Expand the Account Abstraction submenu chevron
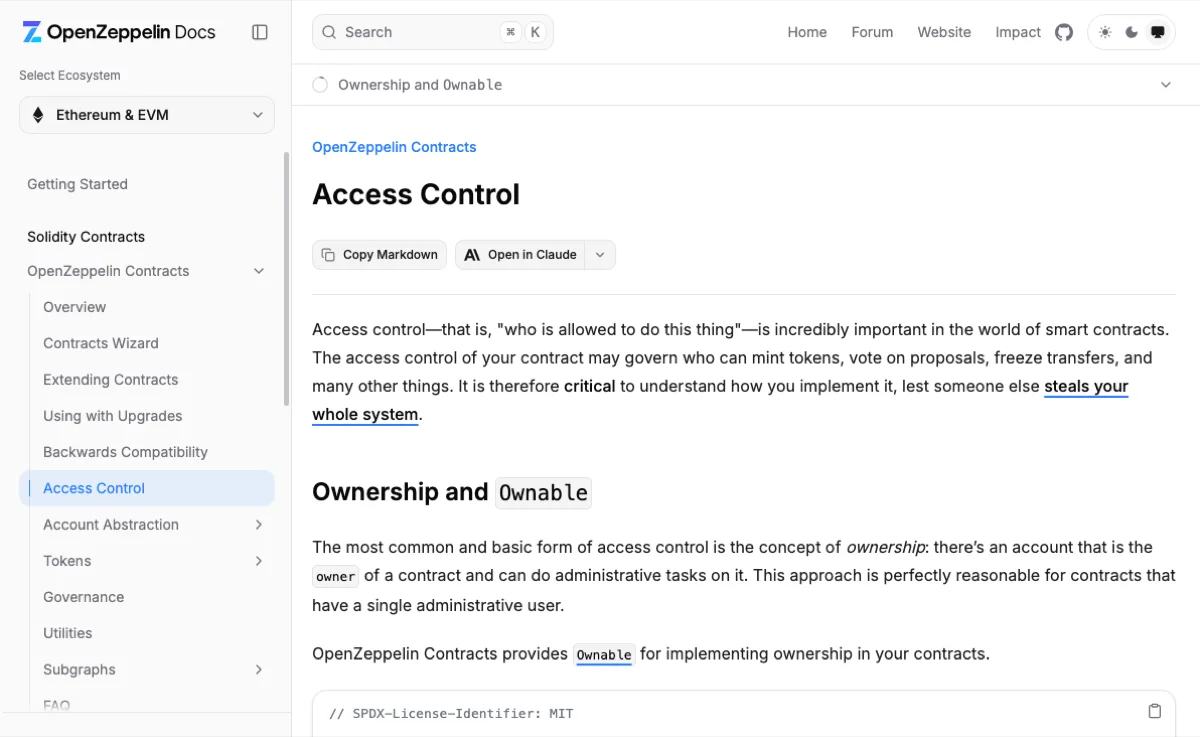The image size is (1200, 737). [259, 525]
